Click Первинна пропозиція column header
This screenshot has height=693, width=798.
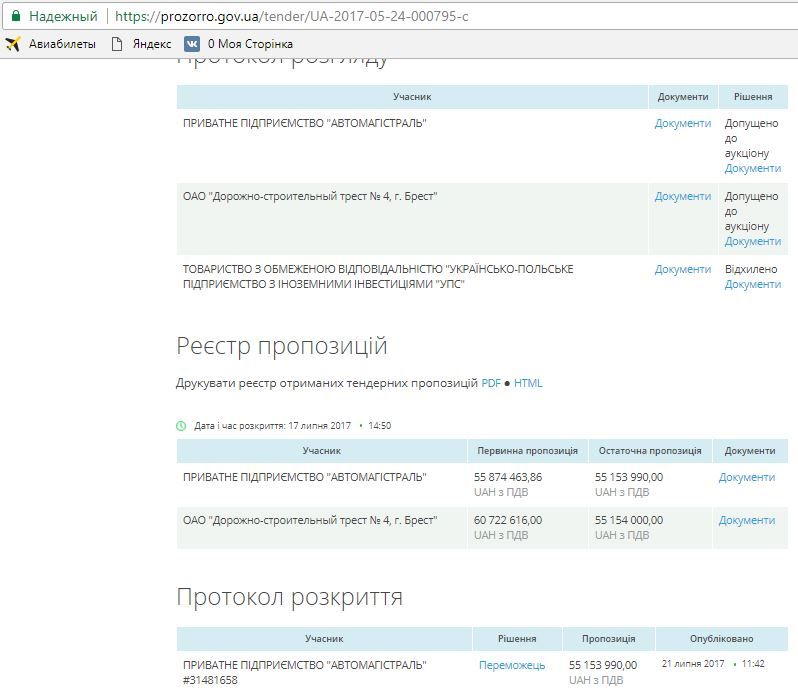pos(527,451)
